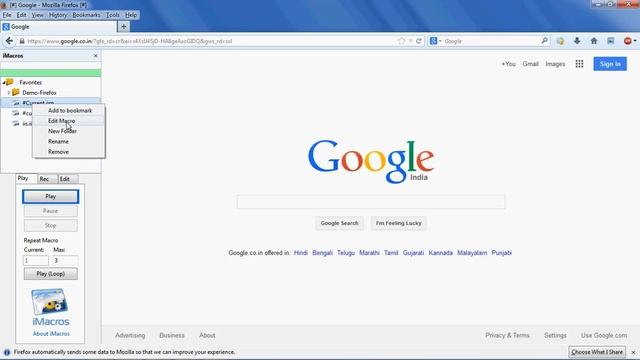Open the Help menu
Screen dimensions: 640x360
[x=131, y=15]
